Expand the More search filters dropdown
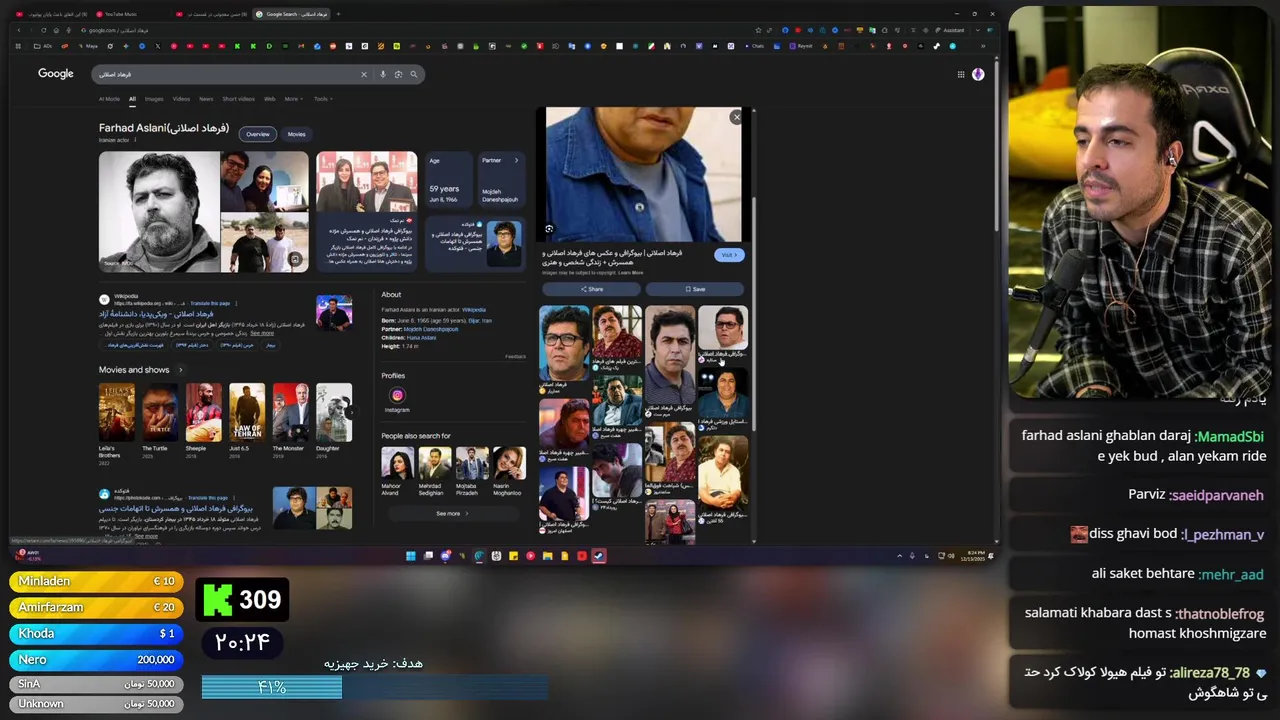The image size is (1280, 720). pyautogui.click(x=292, y=99)
